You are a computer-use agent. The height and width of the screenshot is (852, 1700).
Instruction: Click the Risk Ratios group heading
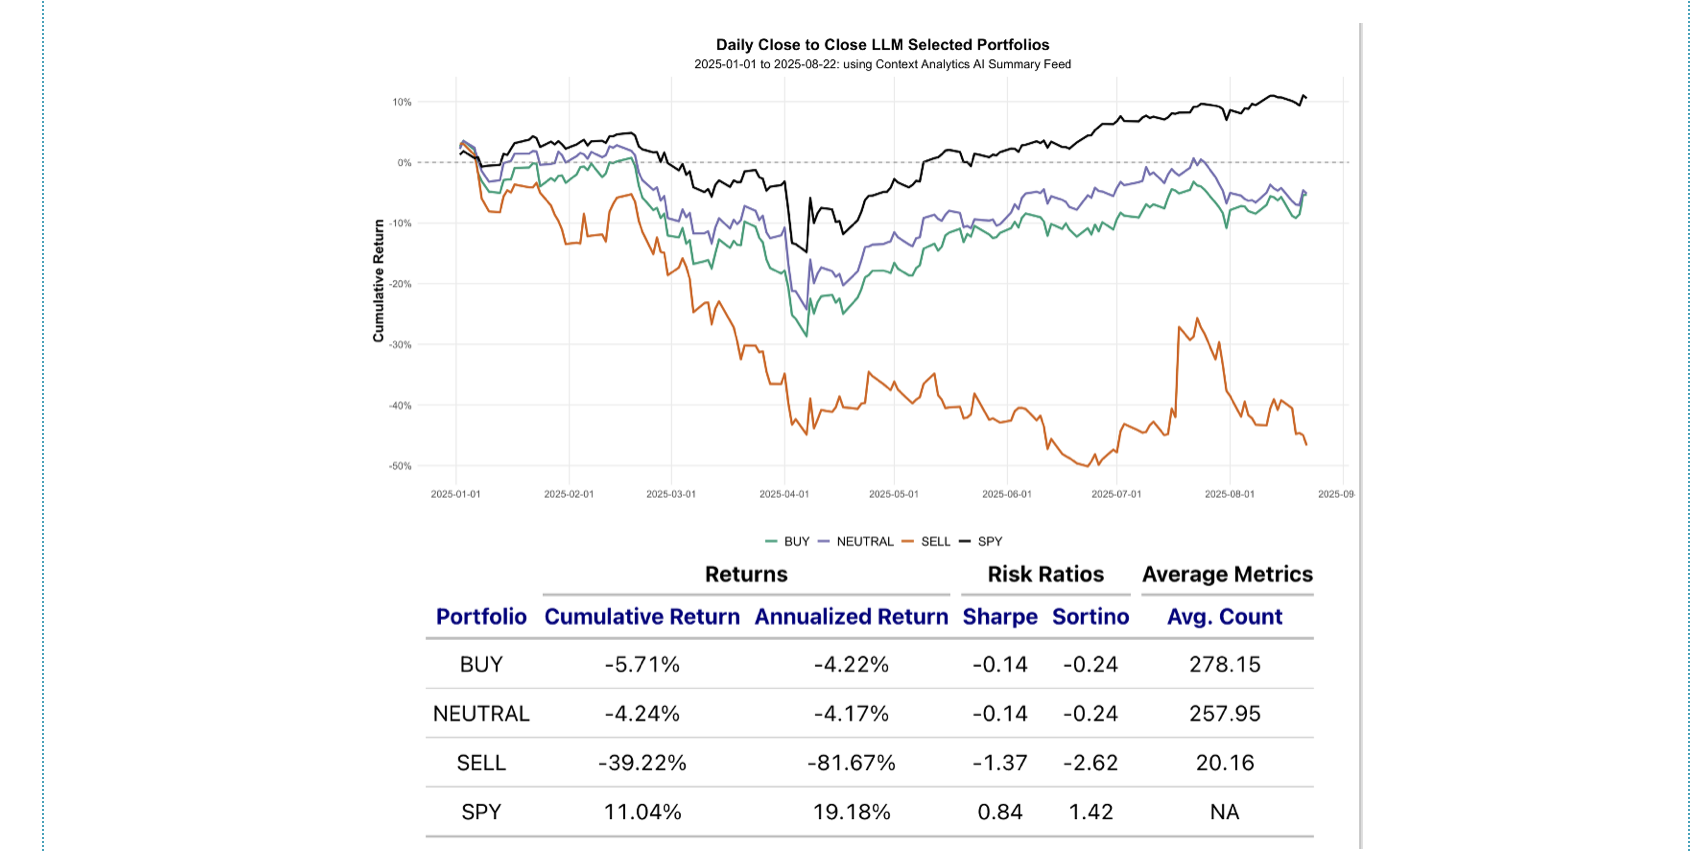coord(1045,574)
